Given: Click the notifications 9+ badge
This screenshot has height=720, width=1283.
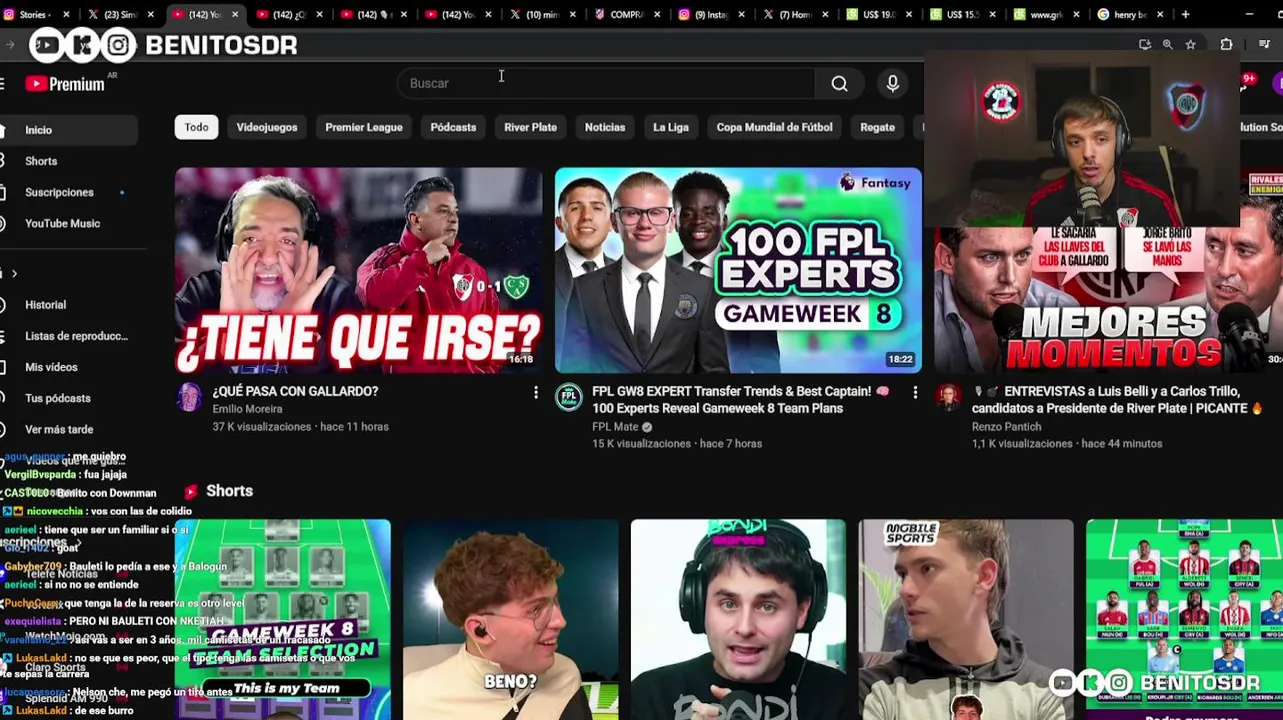Looking at the screenshot, I should (1248, 80).
